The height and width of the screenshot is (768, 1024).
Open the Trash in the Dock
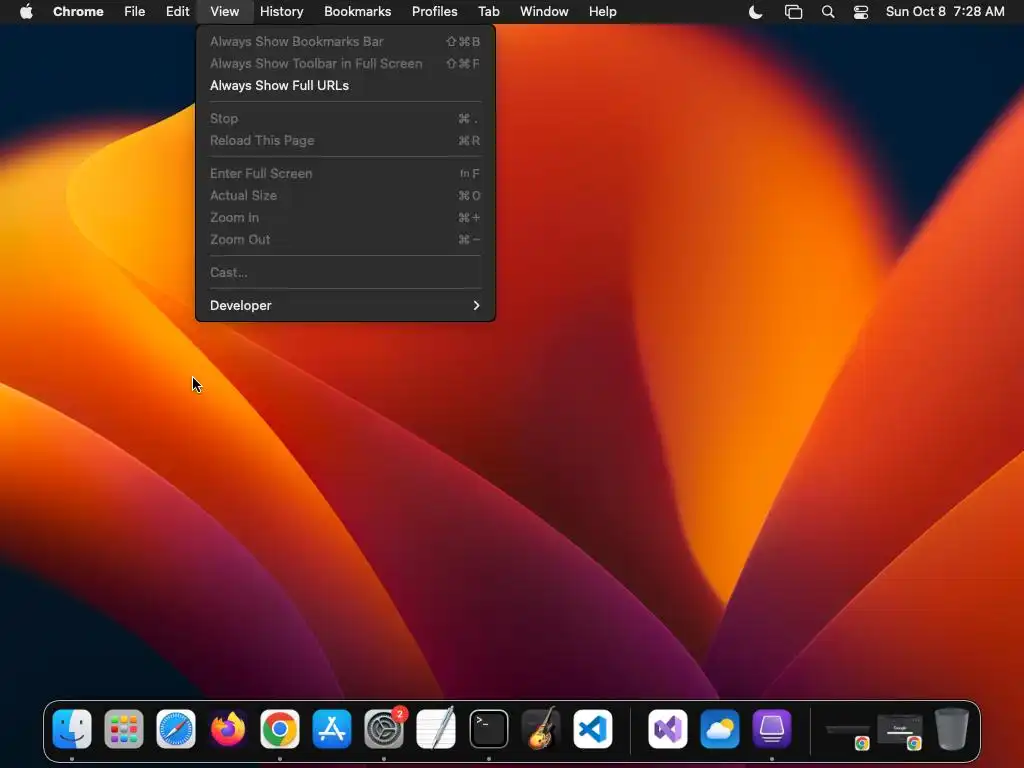(x=952, y=729)
